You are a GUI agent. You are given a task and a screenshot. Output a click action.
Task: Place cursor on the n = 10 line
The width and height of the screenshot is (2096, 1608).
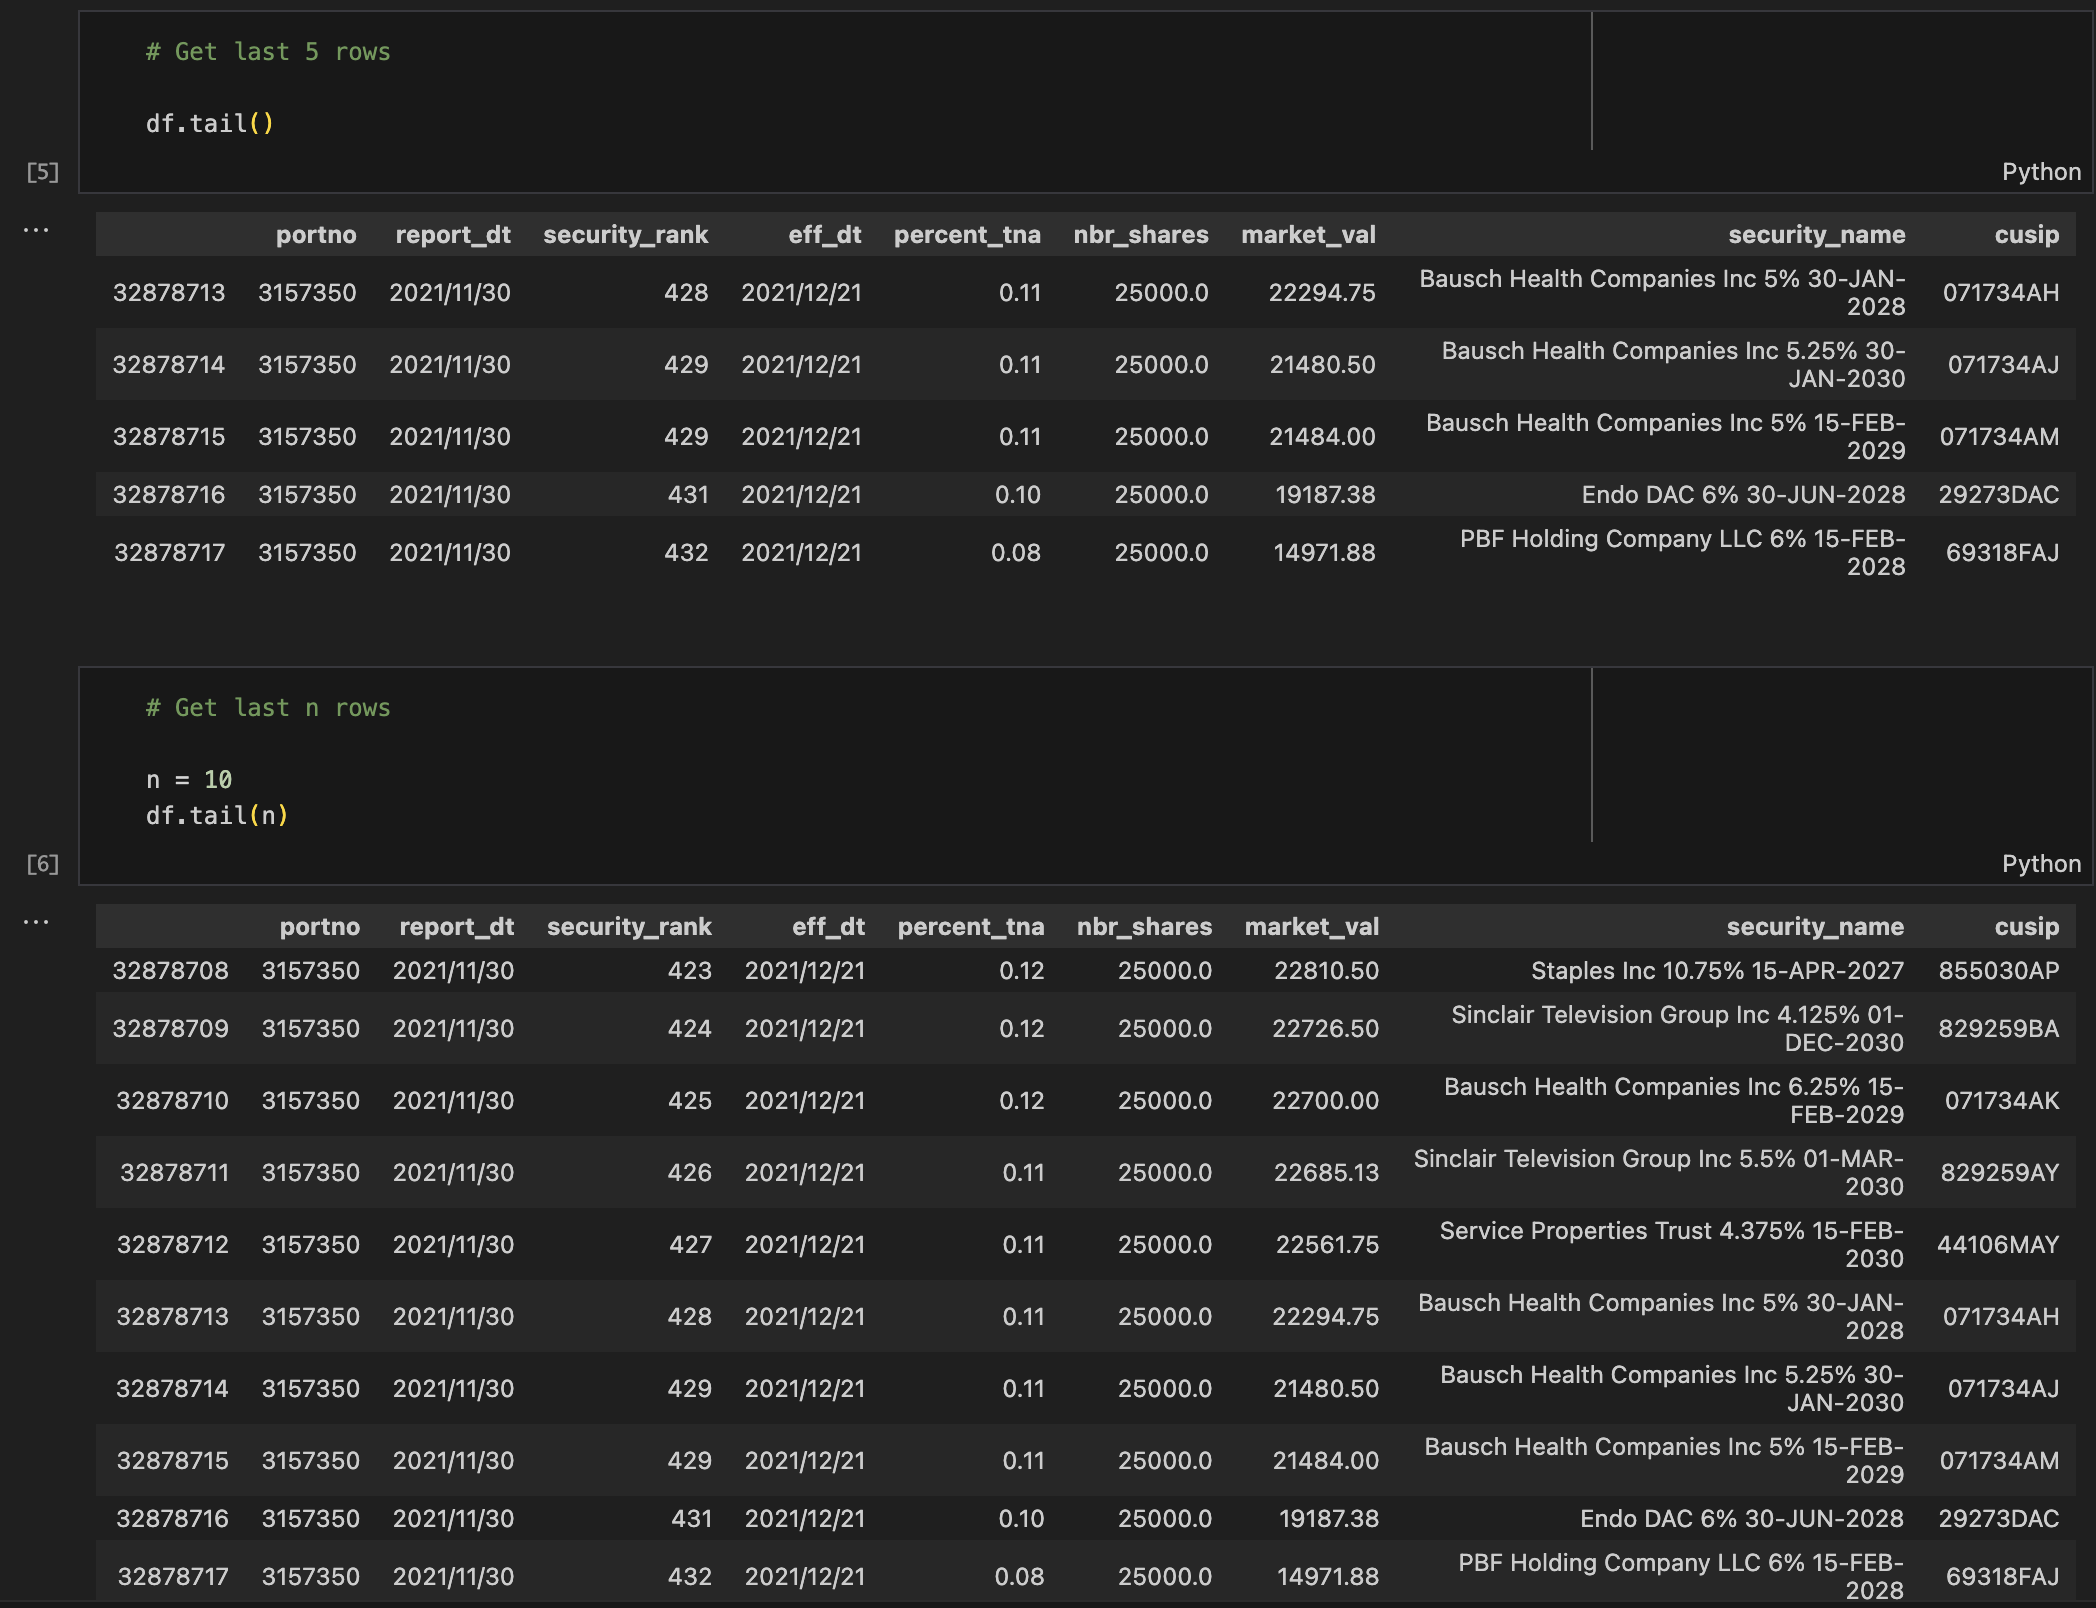coord(190,779)
